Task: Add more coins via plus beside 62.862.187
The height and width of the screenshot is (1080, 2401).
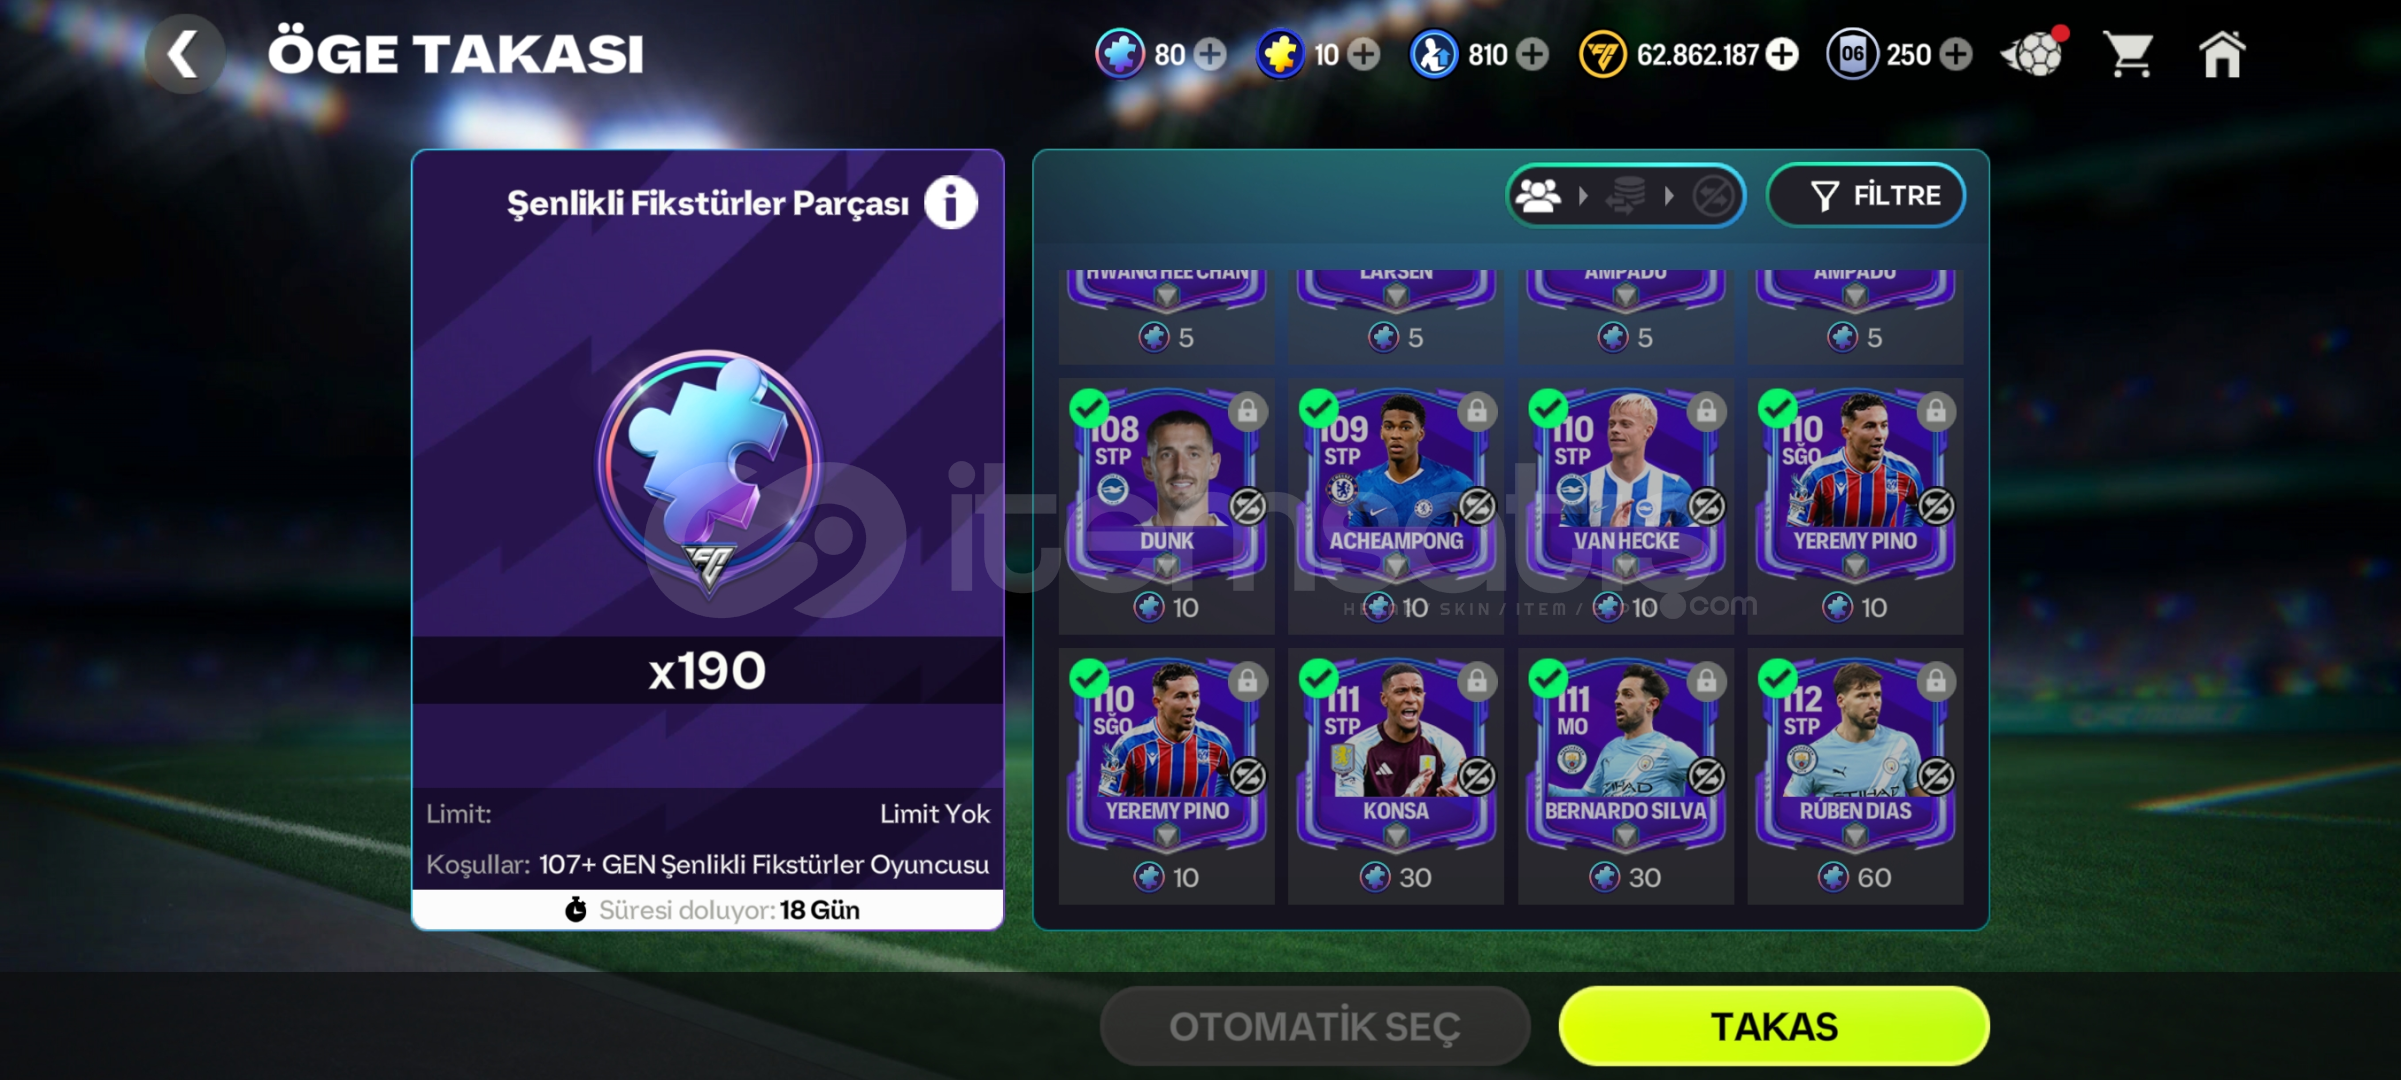Action: tap(1782, 54)
